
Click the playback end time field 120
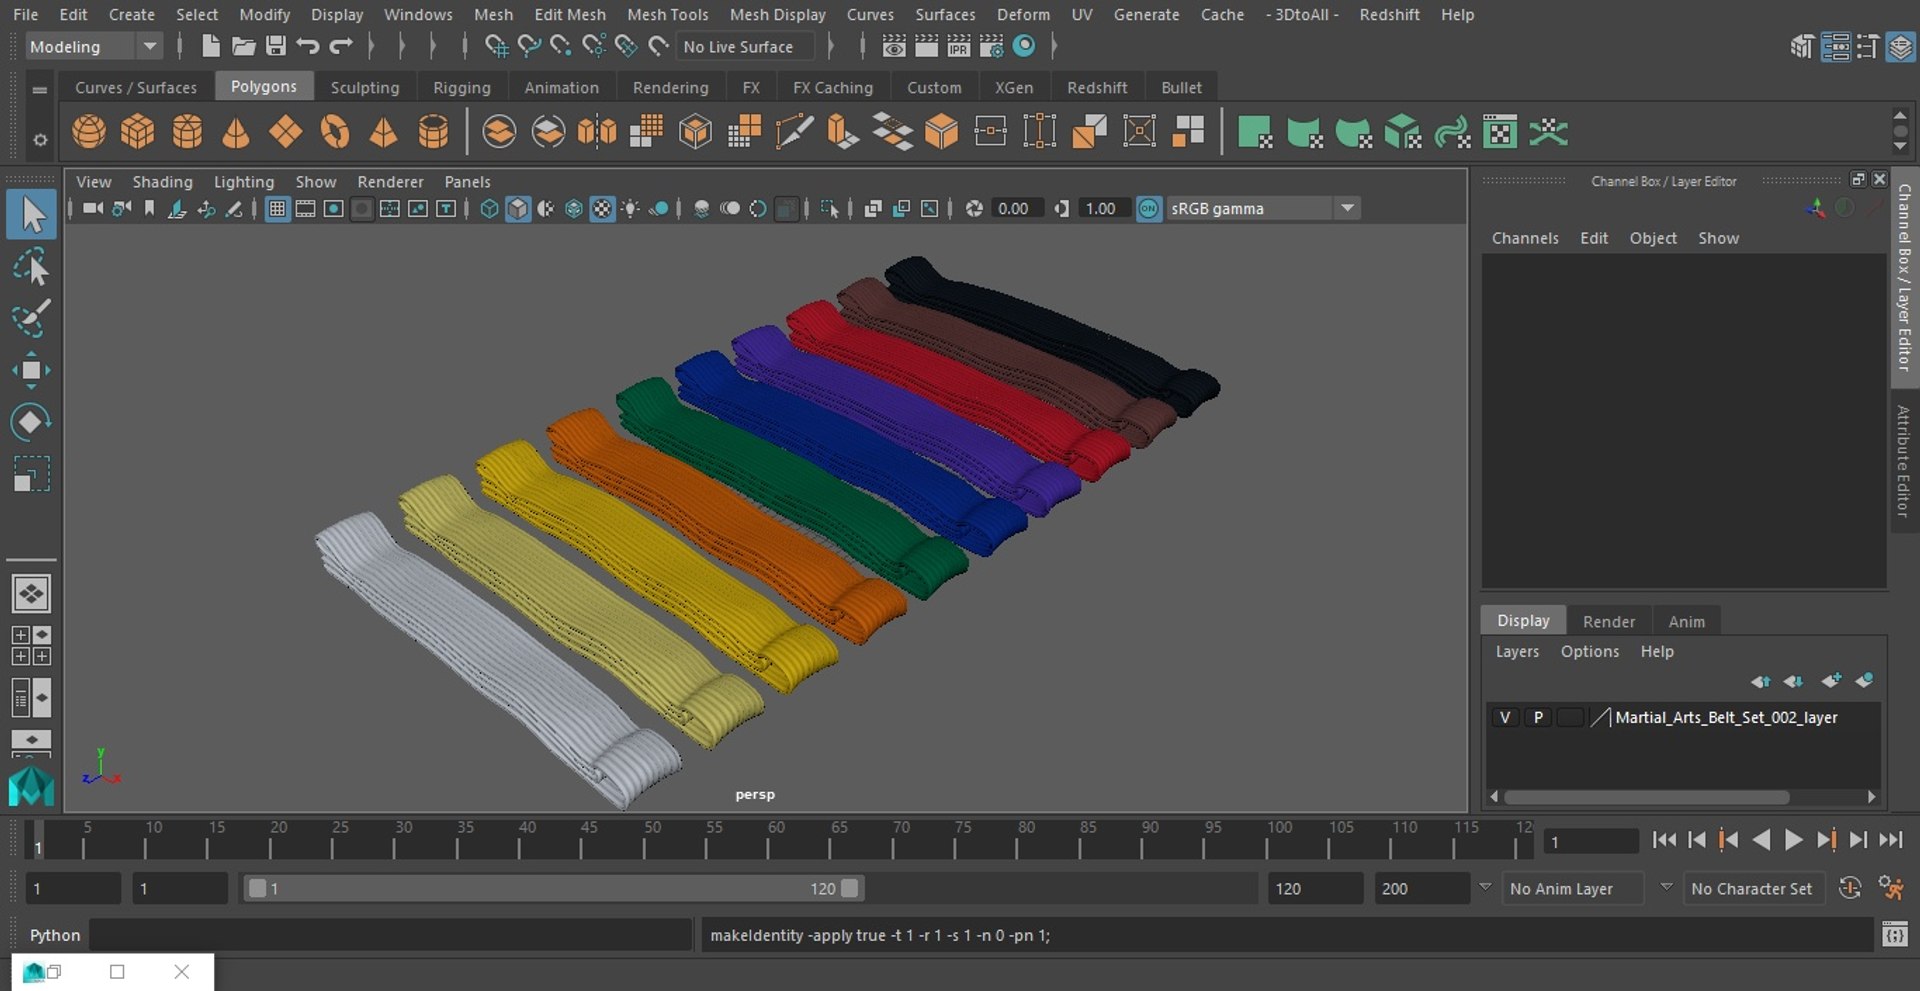(x=1314, y=888)
